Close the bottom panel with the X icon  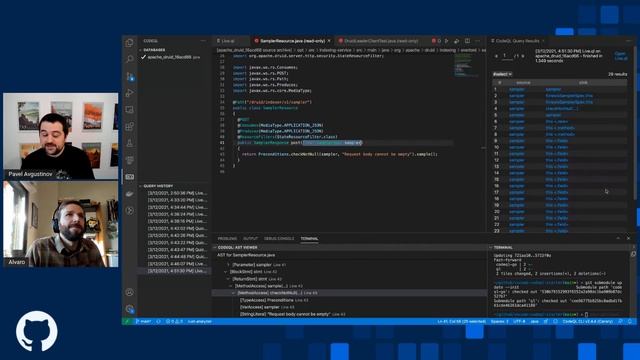point(629,238)
